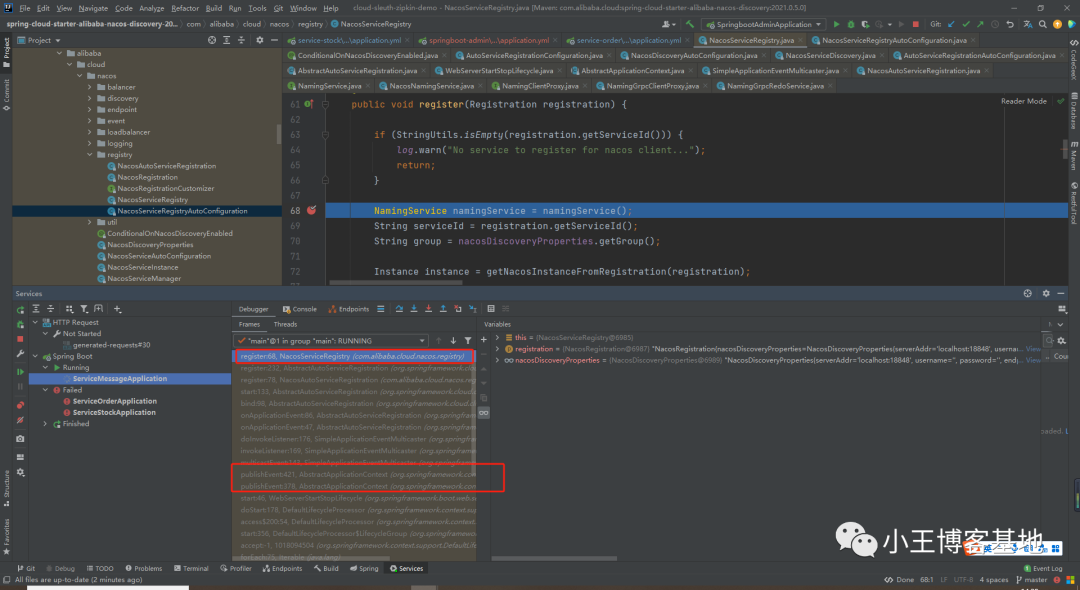Stop the service with red stop icon
Viewport: 1080px width, 590px height.
tap(21, 339)
